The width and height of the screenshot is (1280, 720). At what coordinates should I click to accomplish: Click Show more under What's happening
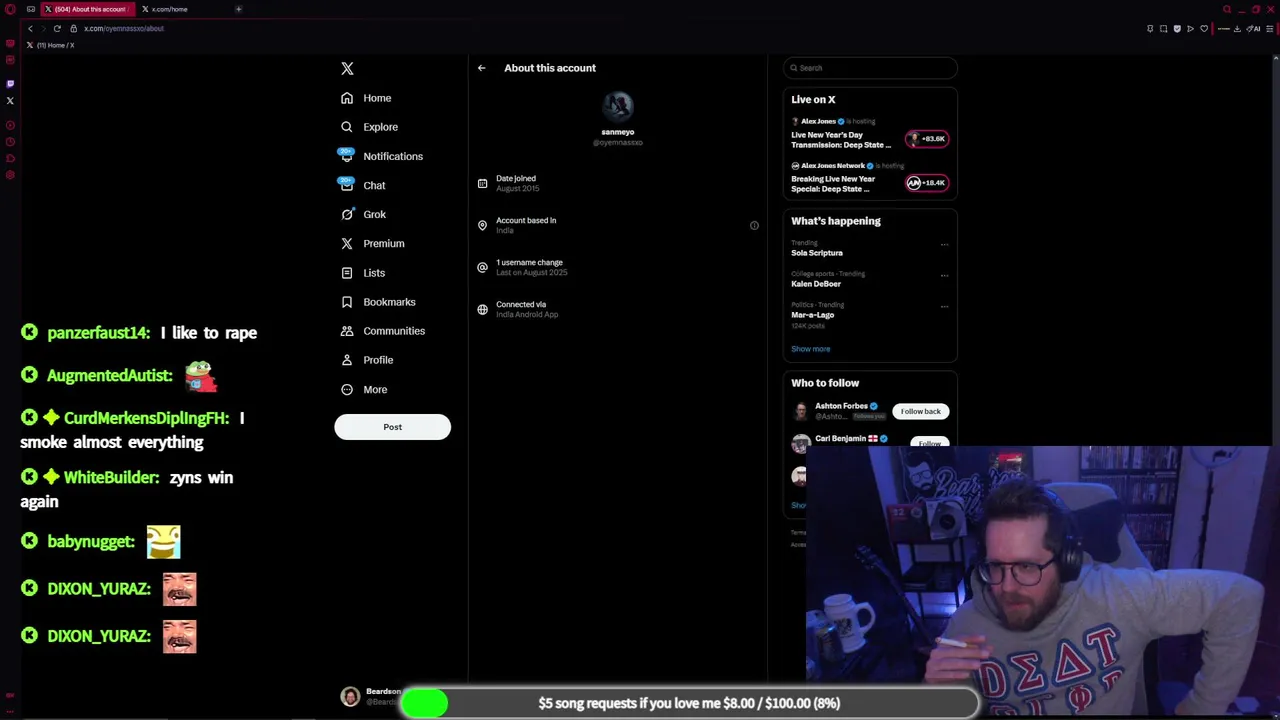pyautogui.click(x=810, y=349)
